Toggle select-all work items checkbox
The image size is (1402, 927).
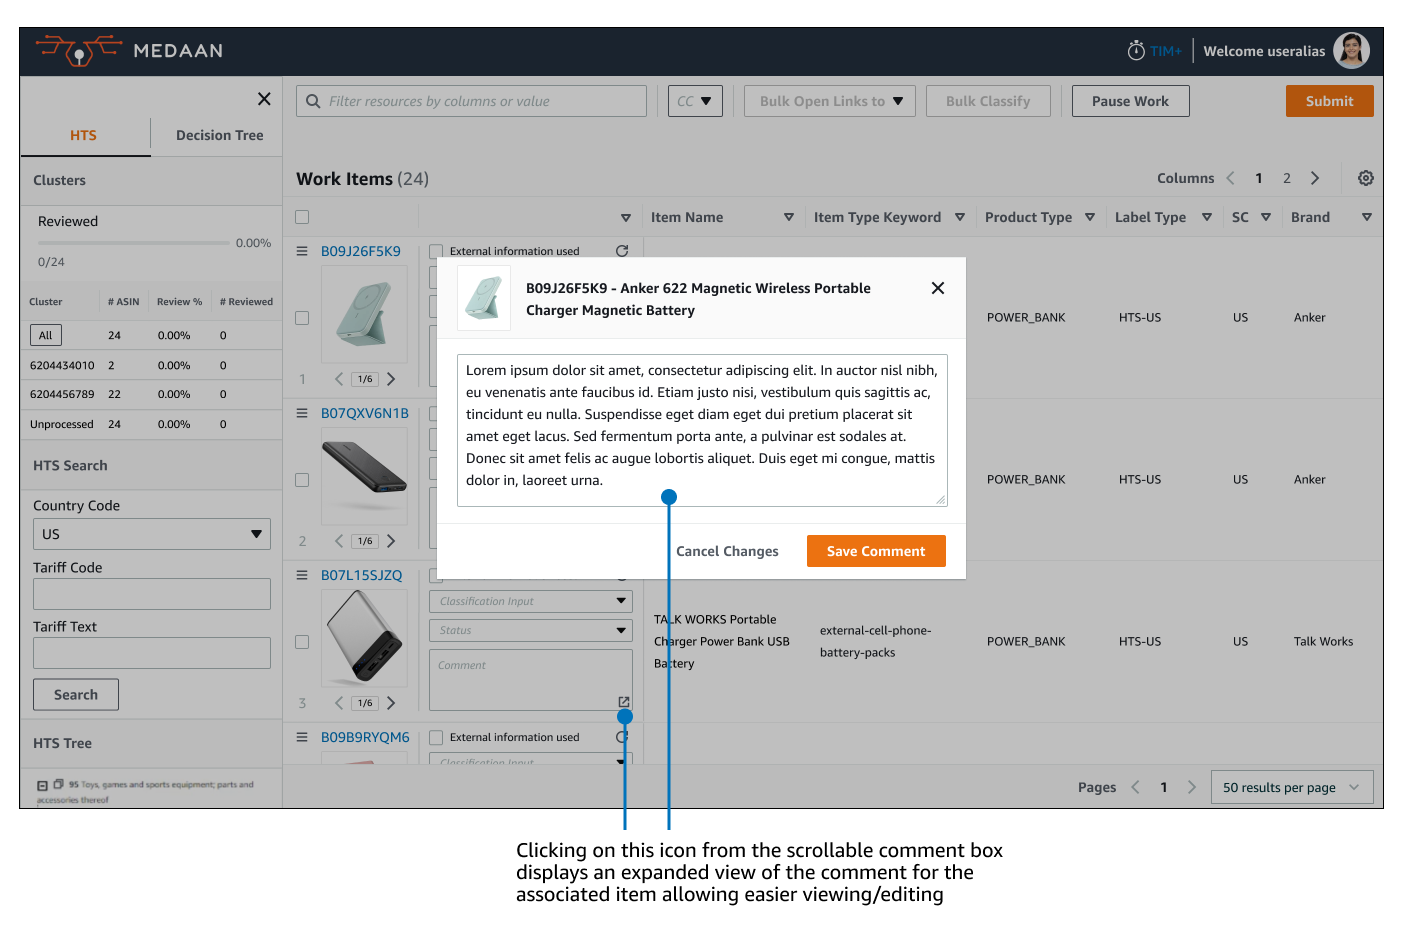click(302, 217)
